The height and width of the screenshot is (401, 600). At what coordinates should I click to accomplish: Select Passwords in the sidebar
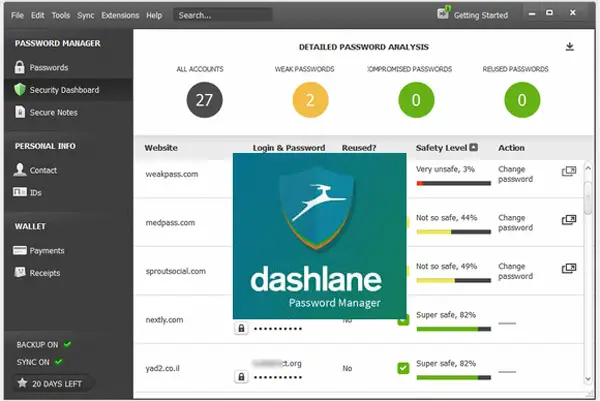[x=49, y=68]
